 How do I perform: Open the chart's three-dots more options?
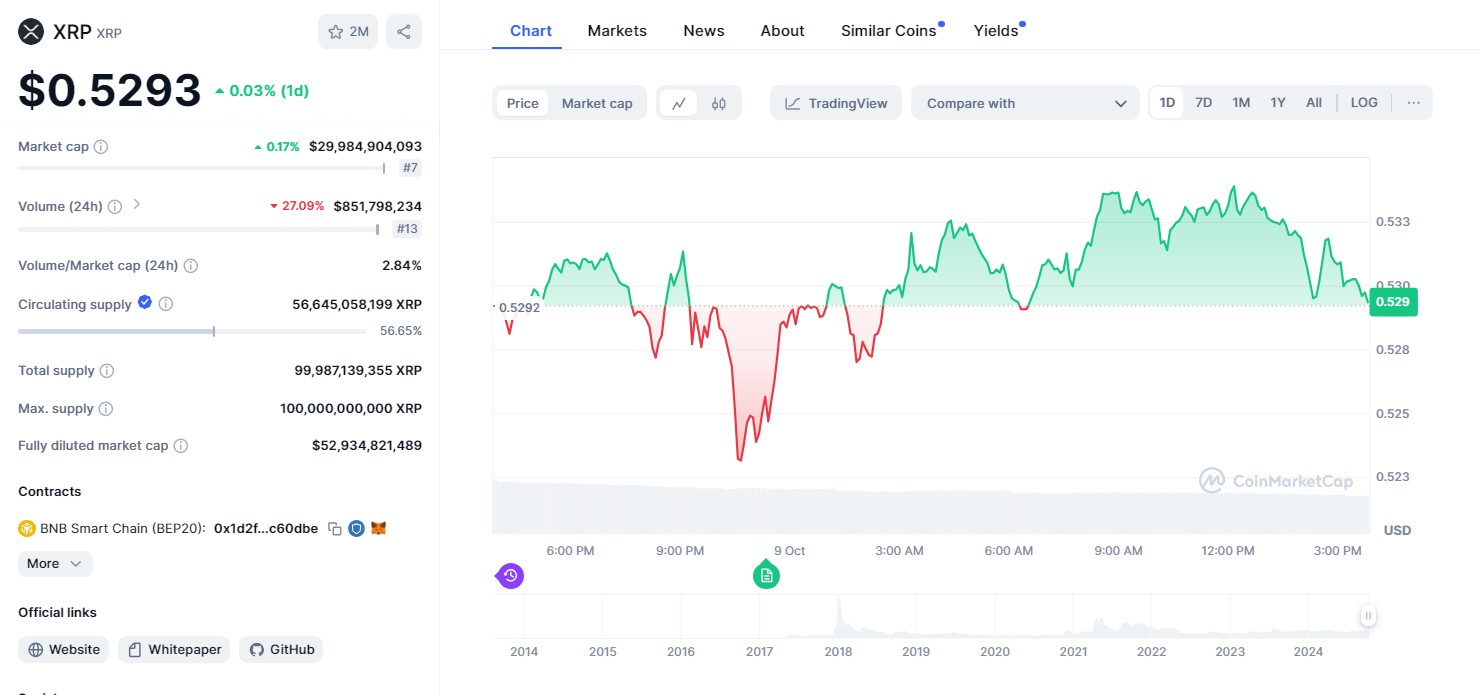pos(1413,103)
